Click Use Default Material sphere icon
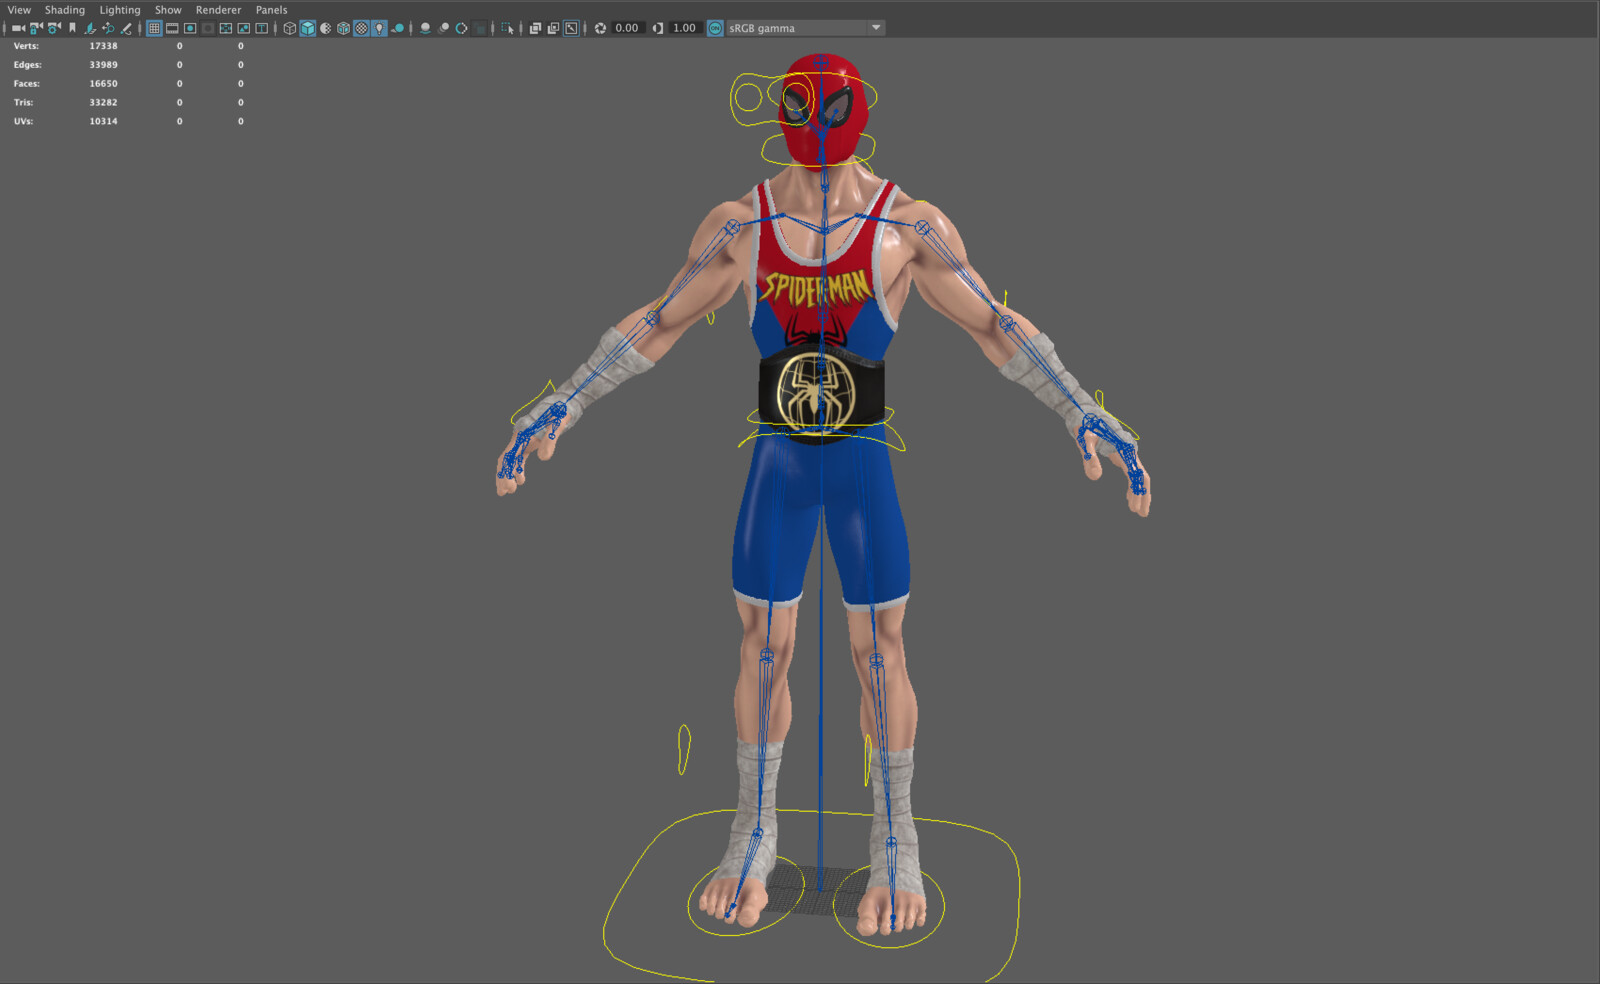The image size is (1600, 984). (x=325, y=28)
